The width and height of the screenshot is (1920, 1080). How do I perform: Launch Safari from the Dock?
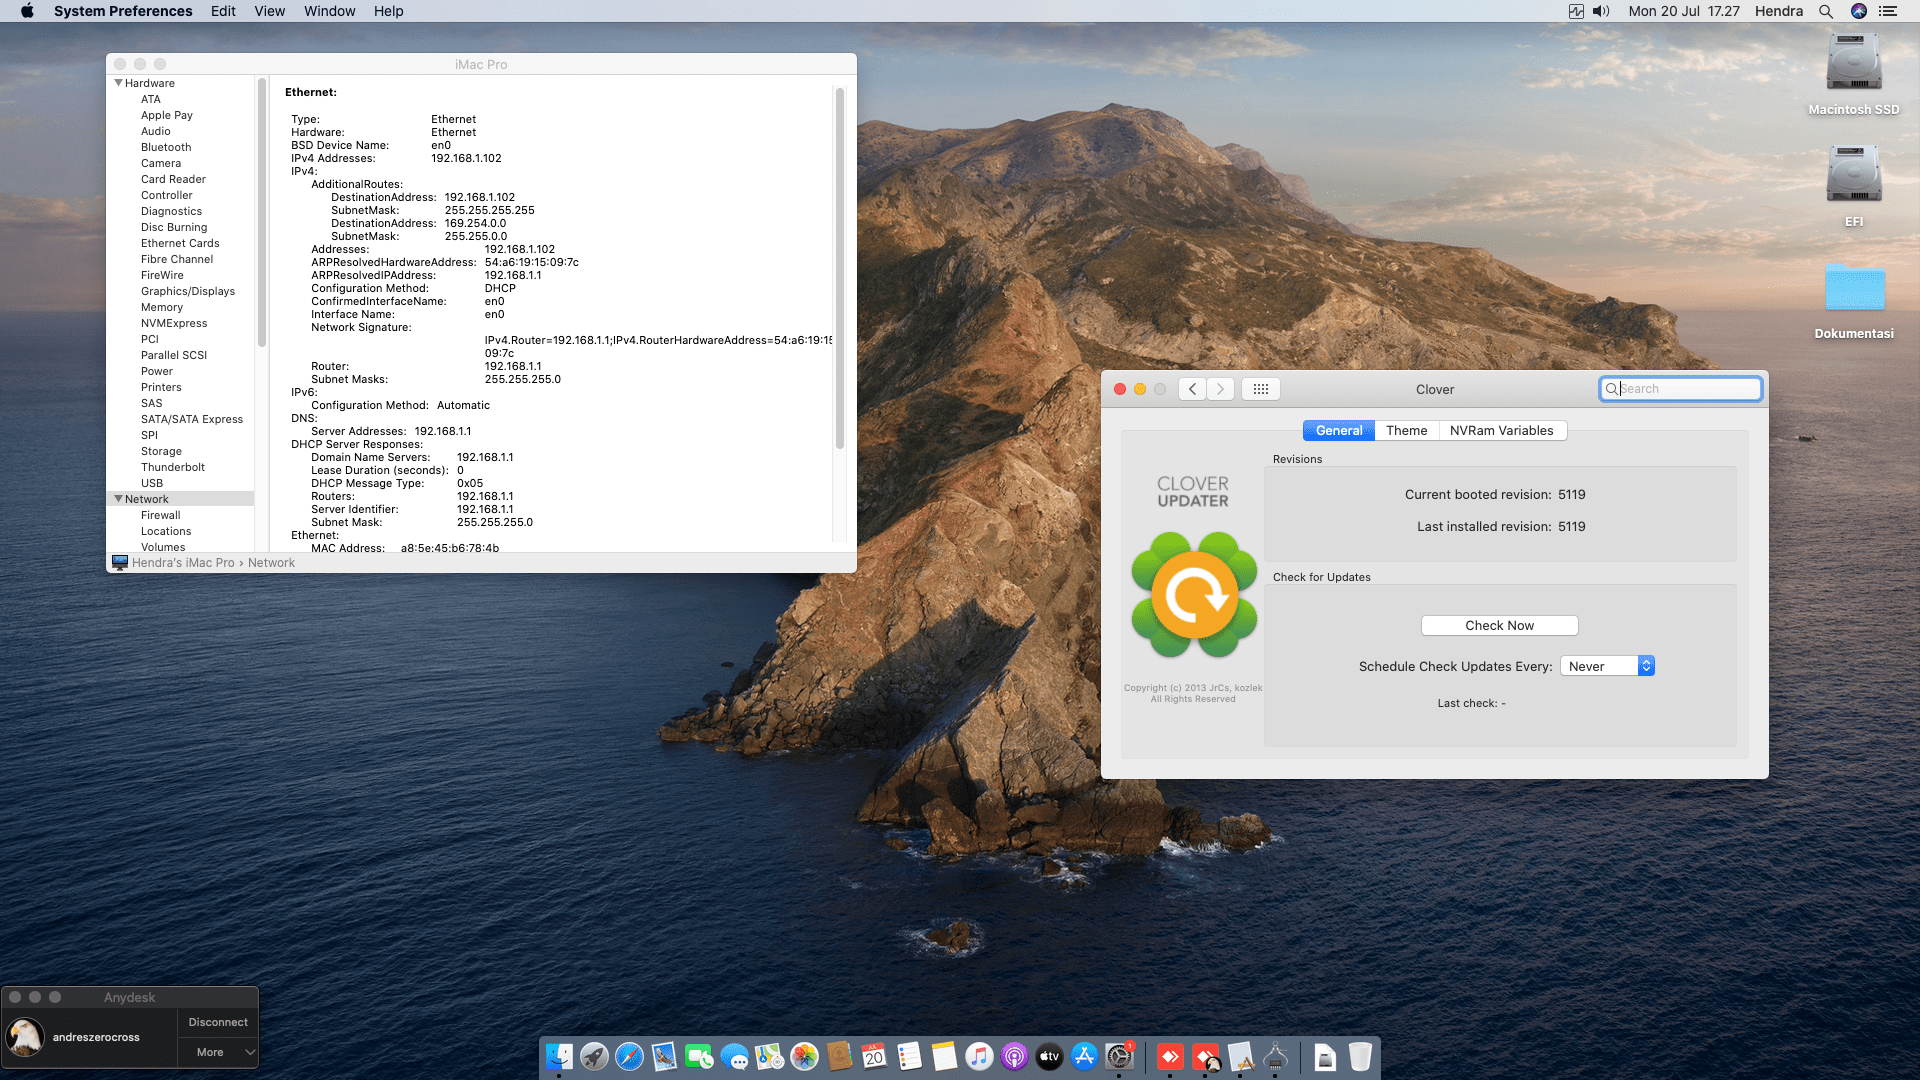629,1056
